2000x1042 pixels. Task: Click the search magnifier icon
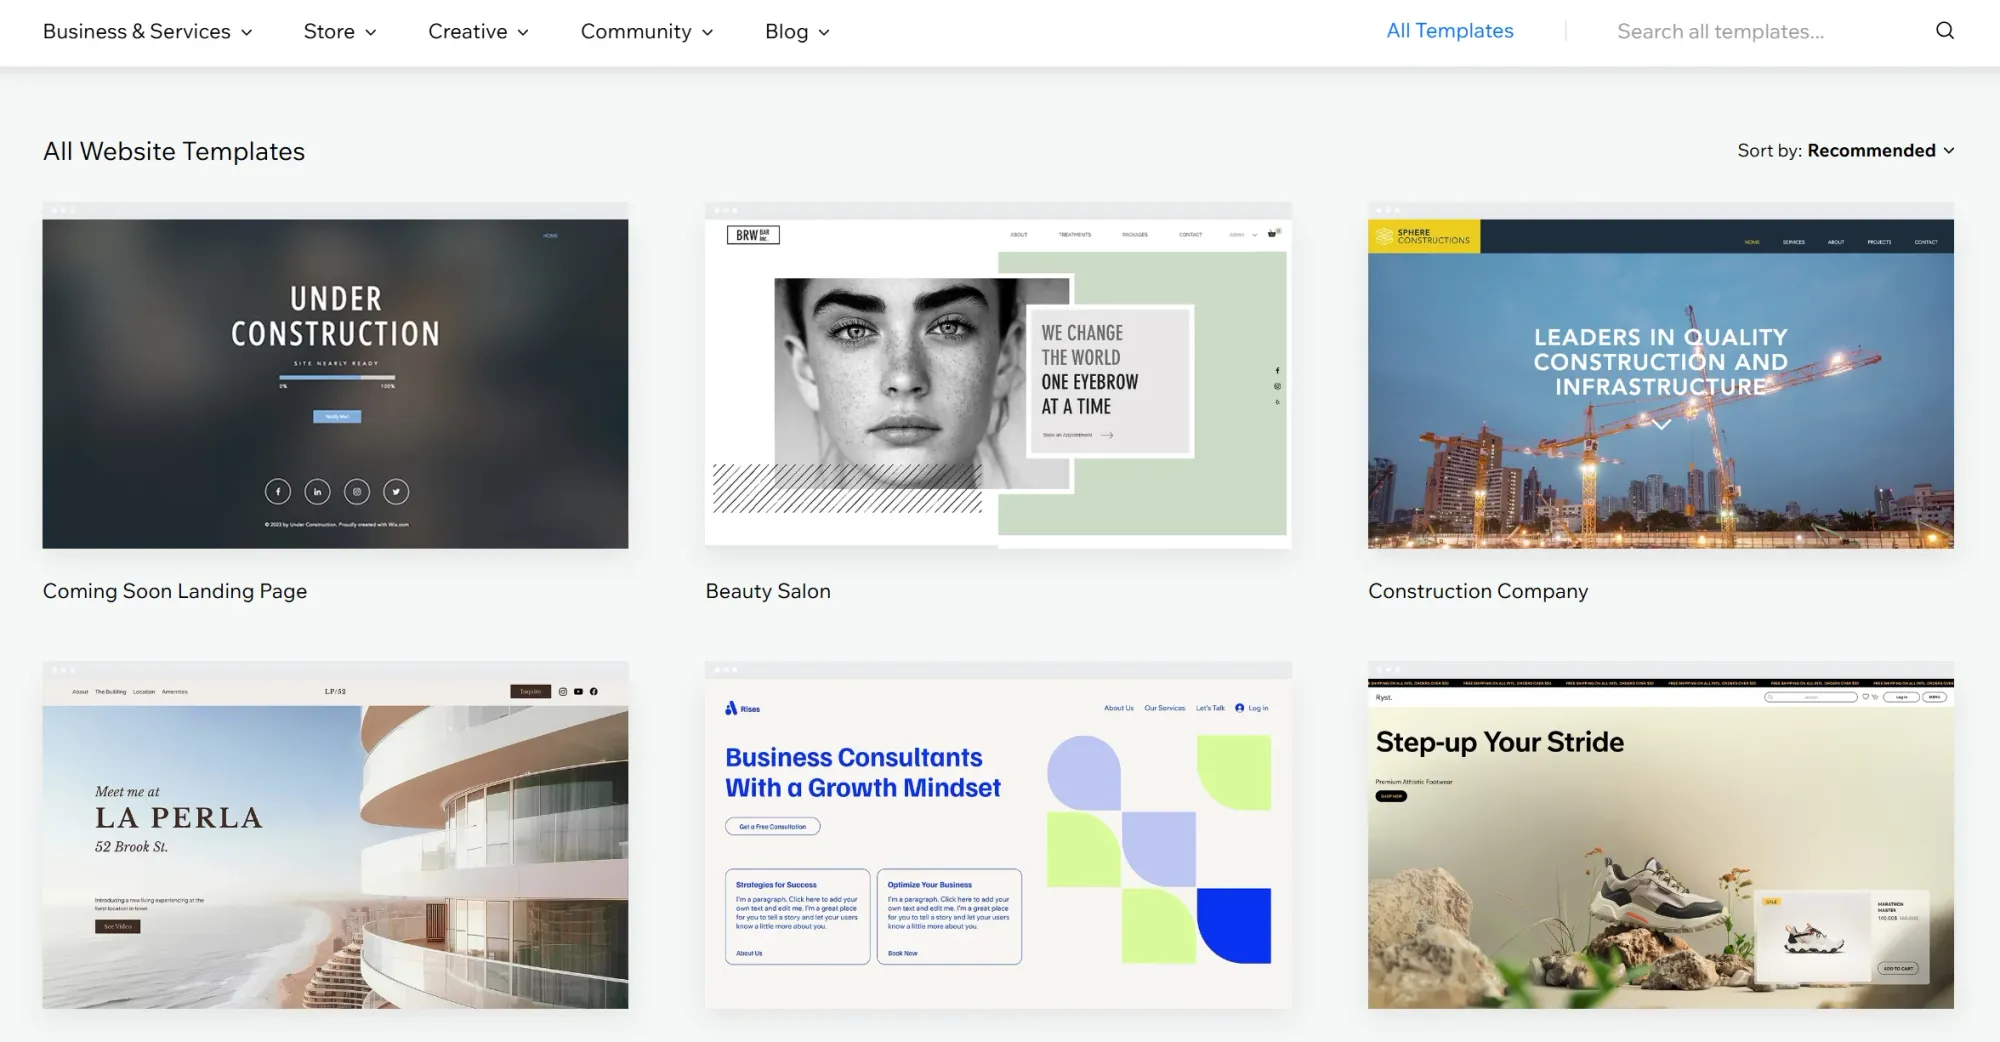point(1944,31)
